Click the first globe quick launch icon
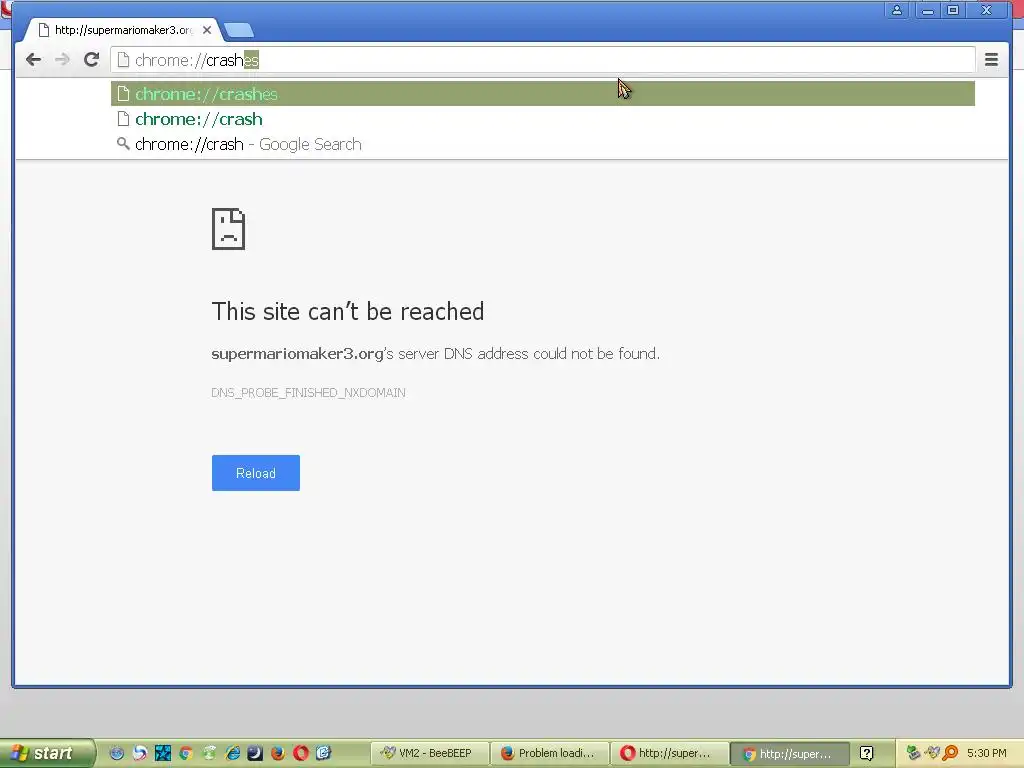1024x768 pixels. pos(116,753)
